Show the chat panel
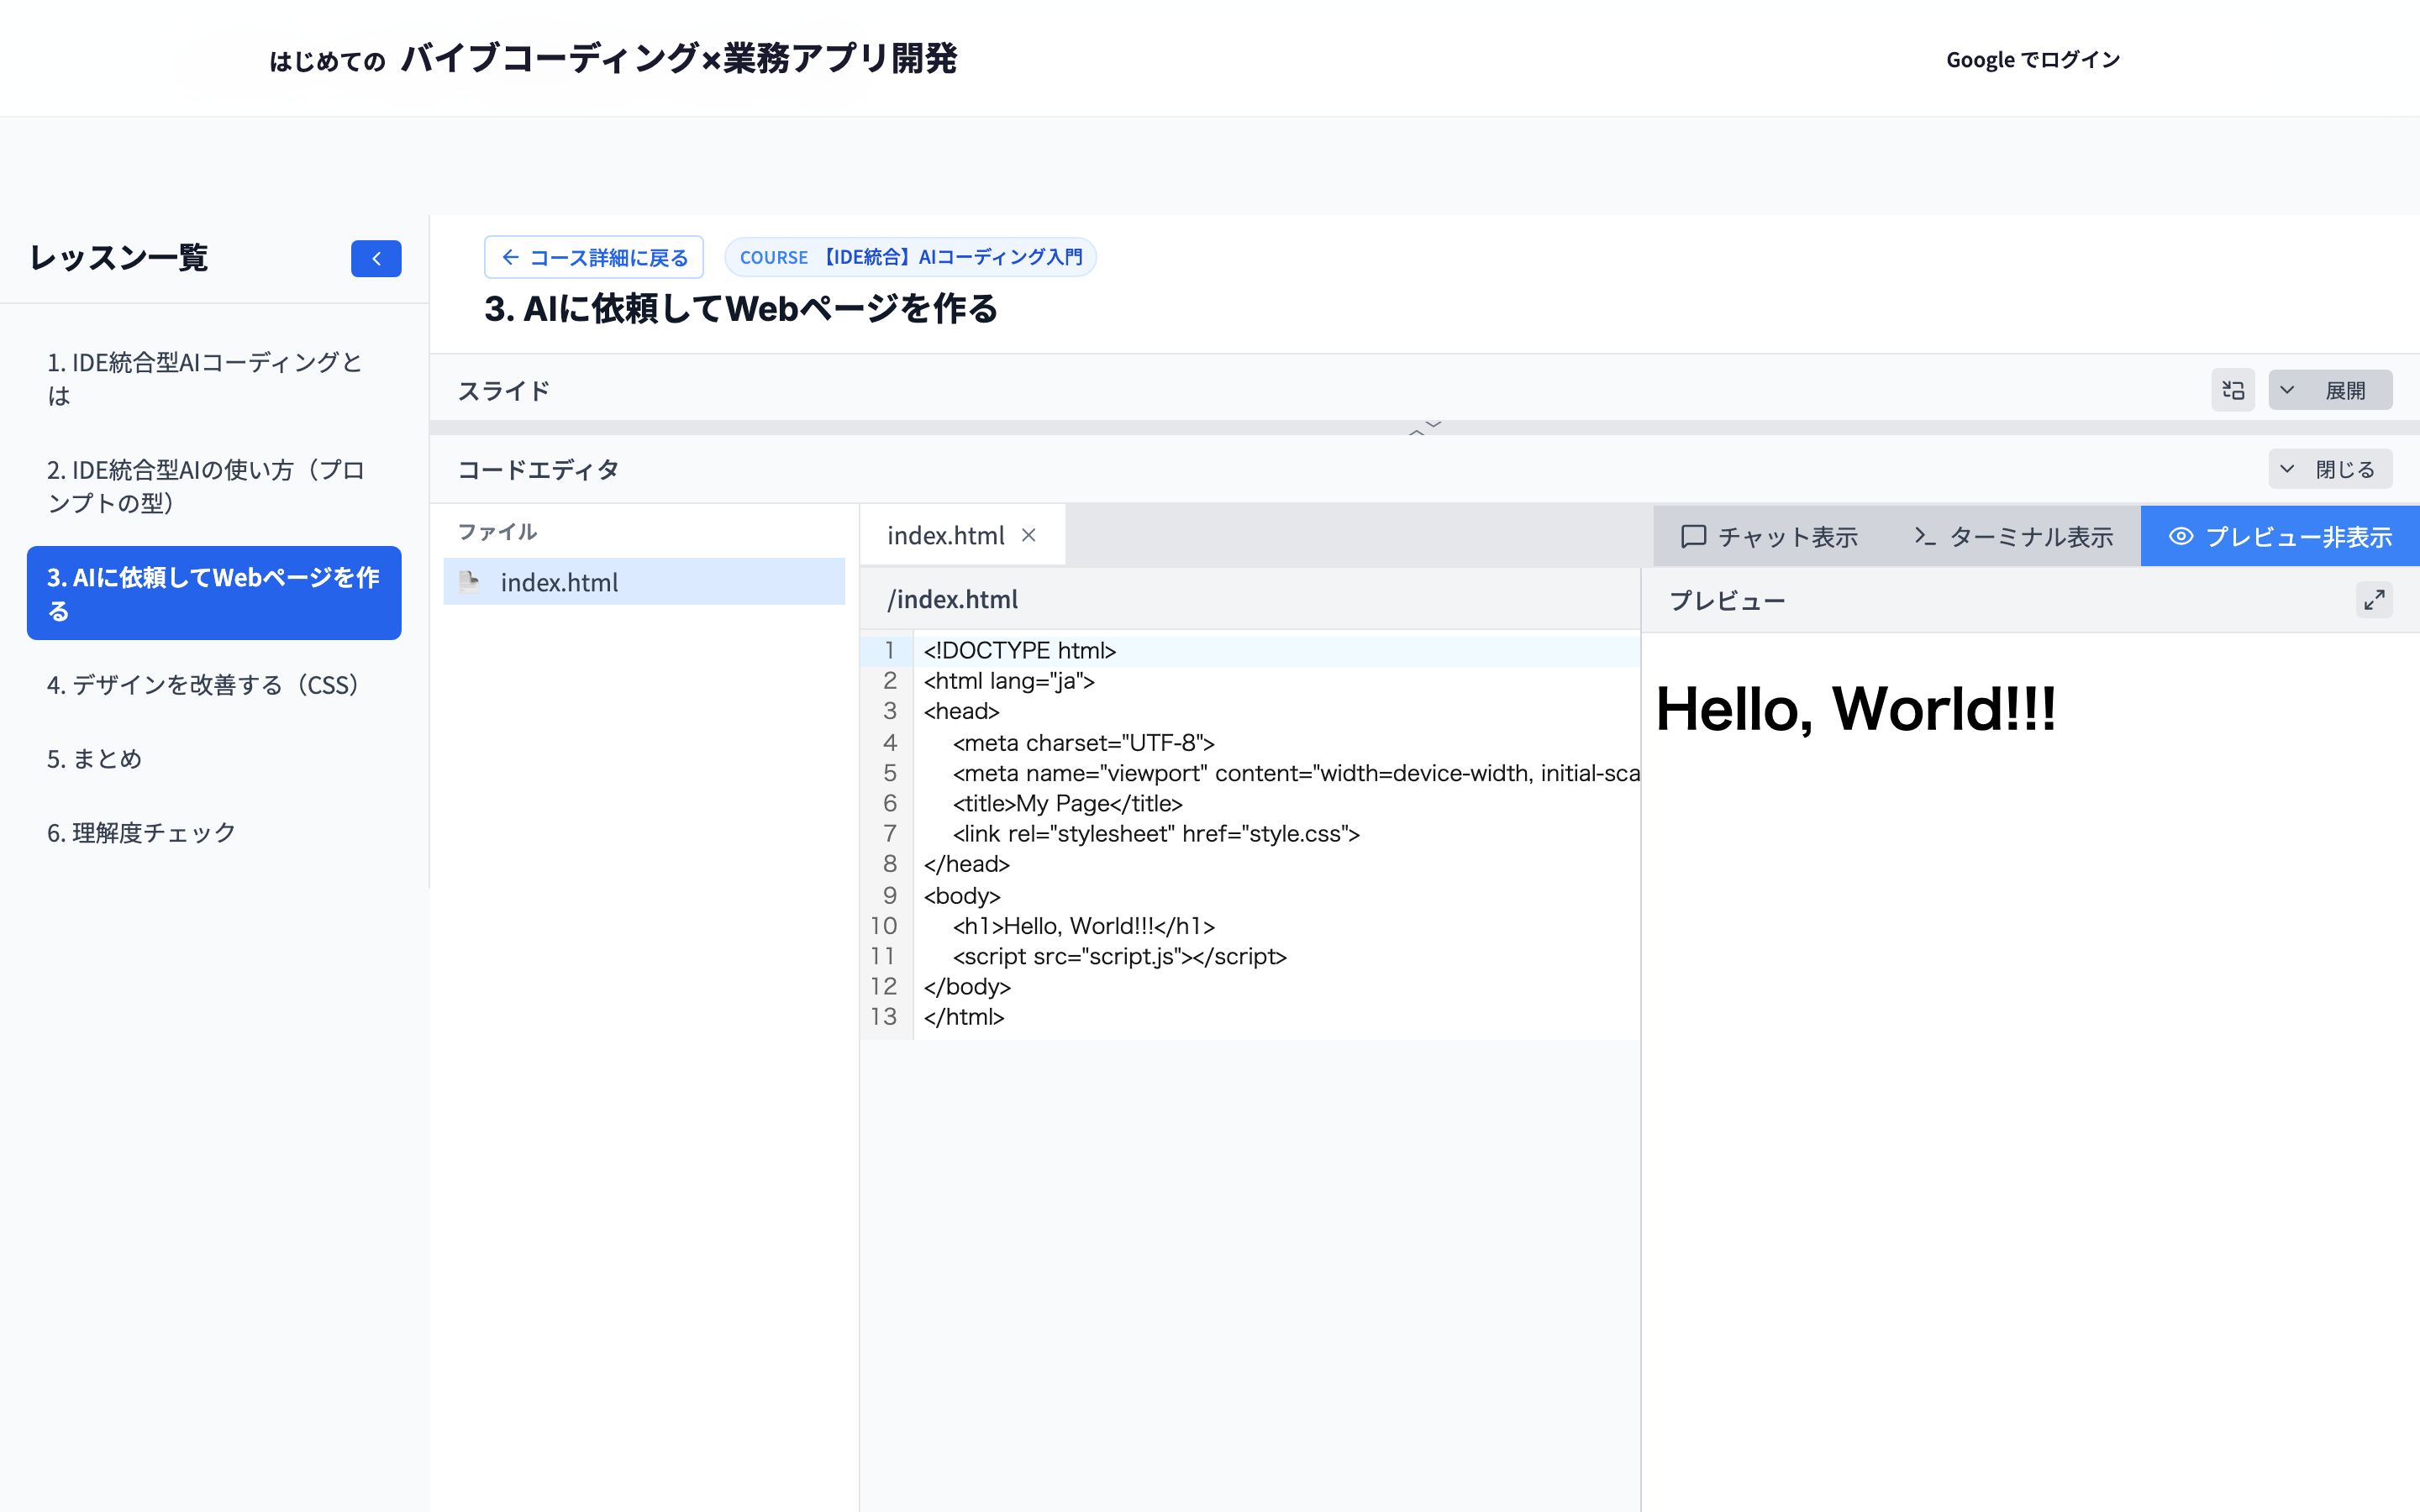Image resolution: width=2420 pixels, height=1512 pixels. [x=1769, y=537]
